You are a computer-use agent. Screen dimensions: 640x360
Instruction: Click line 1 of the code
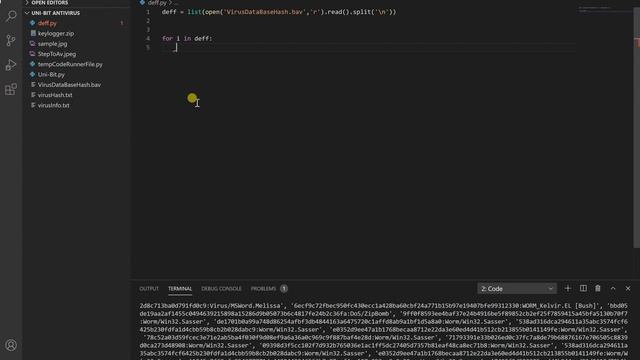pyautogui.click(x=279, y=12)
